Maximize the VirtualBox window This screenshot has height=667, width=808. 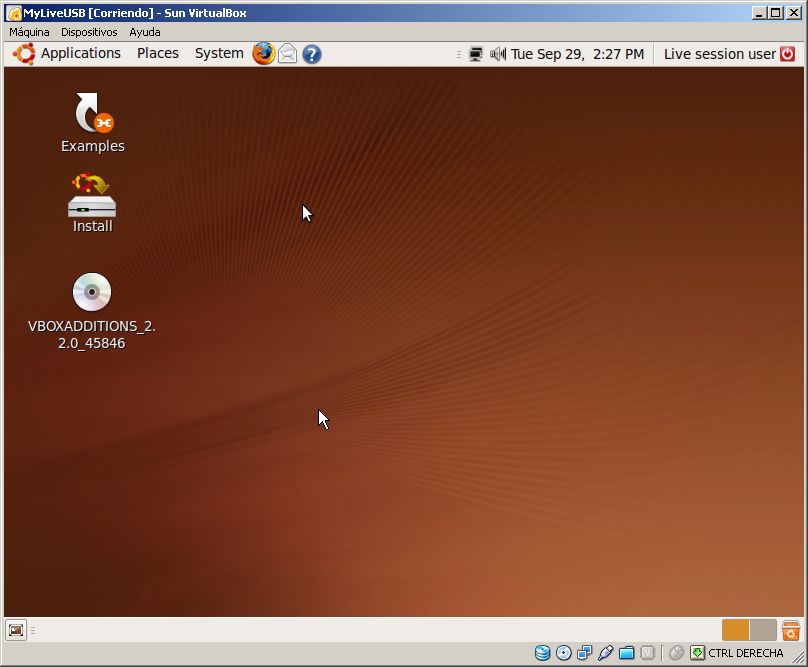pyautogui.click(x=776, y=13)
